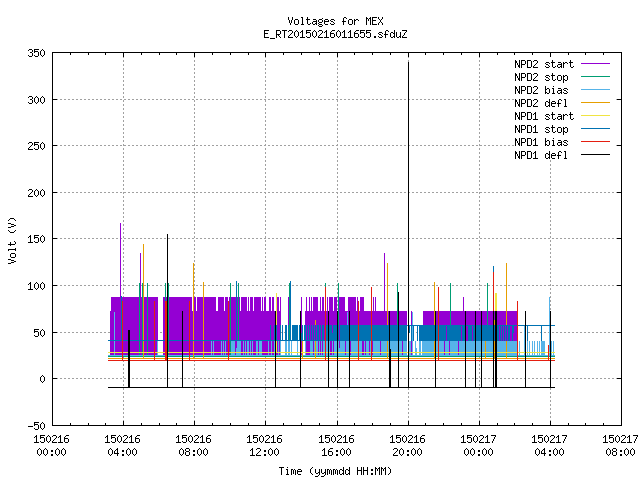Click the yellow NPD1 start legend line
The width and height of the screenshot is (640, 480).
point(596,116)
